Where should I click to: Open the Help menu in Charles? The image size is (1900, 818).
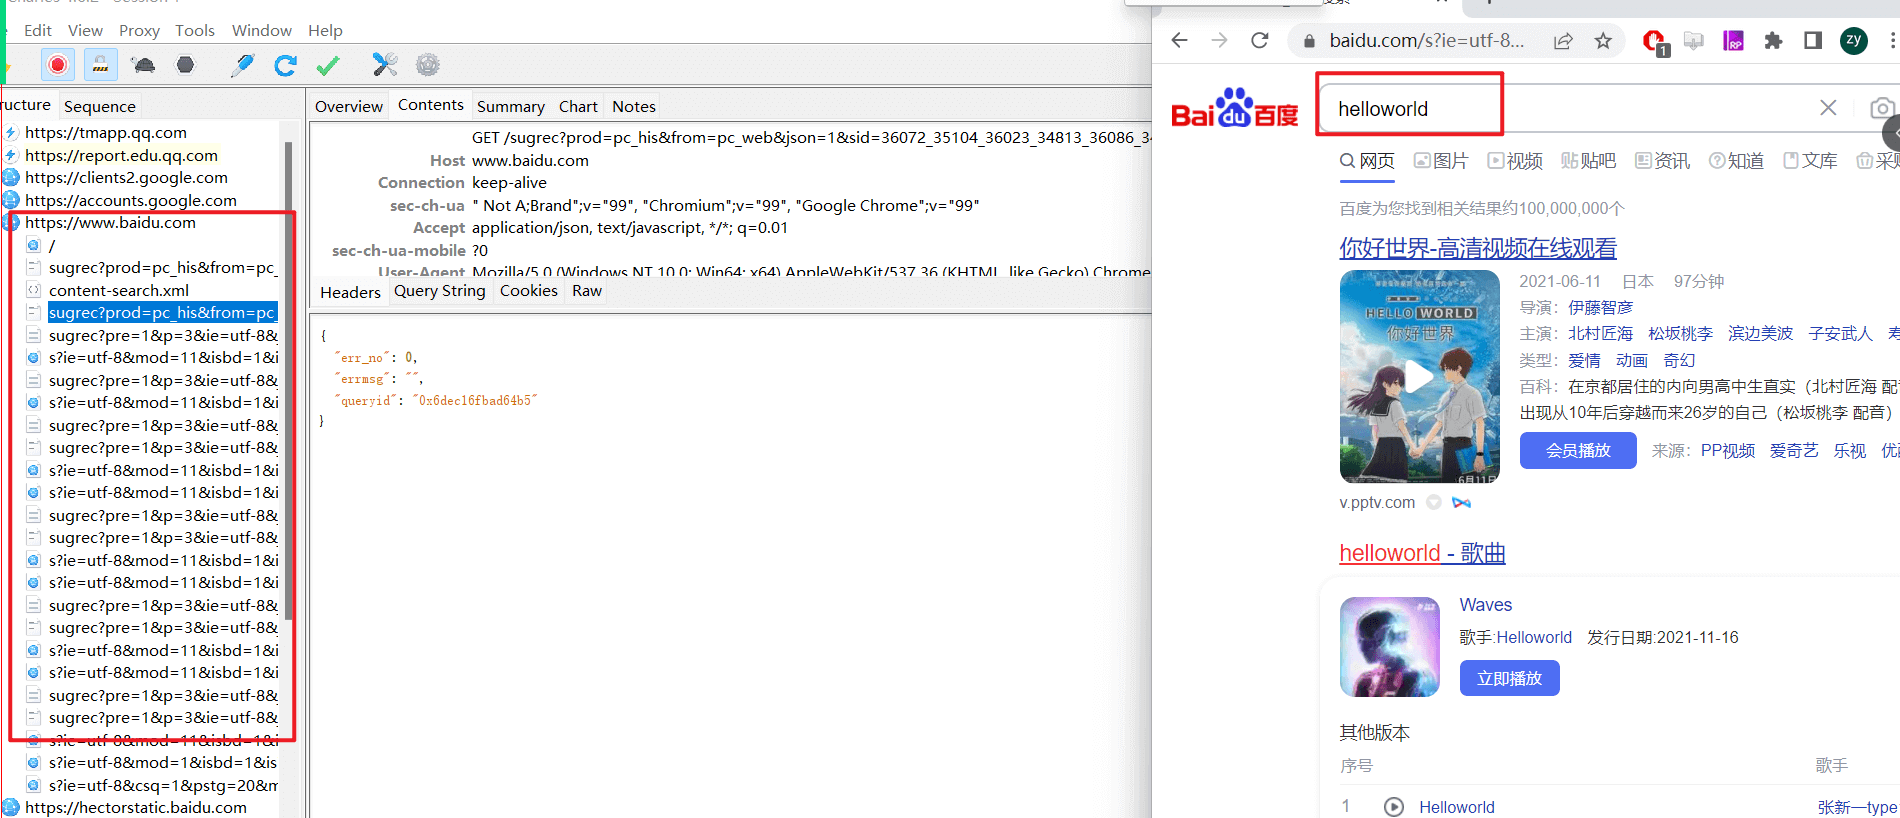point(325,30)
